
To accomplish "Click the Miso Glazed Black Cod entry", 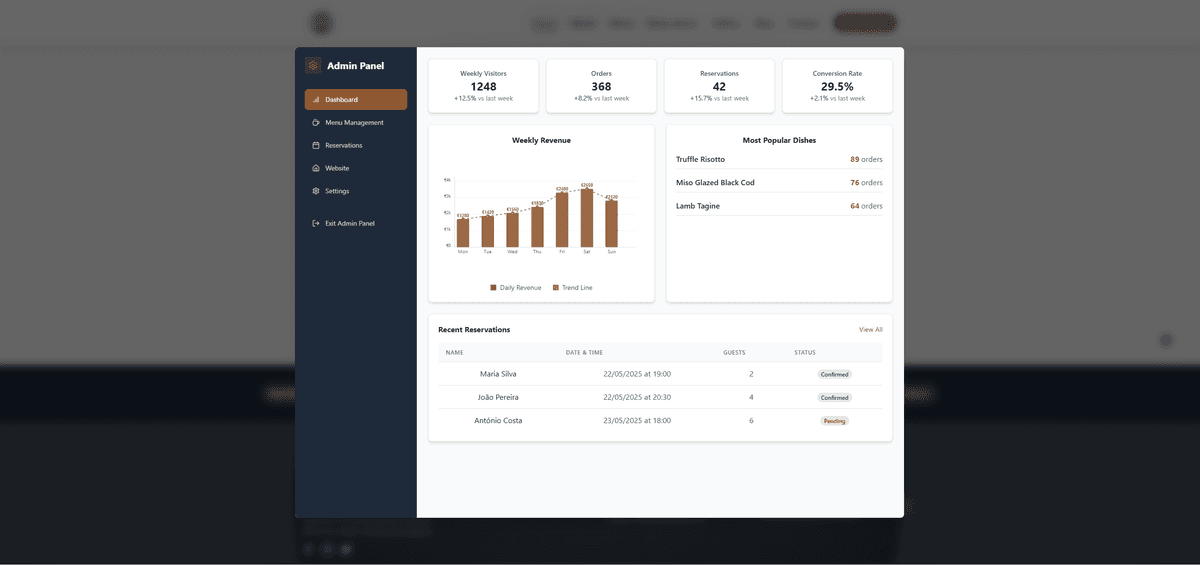I will [x=779, y=183].
